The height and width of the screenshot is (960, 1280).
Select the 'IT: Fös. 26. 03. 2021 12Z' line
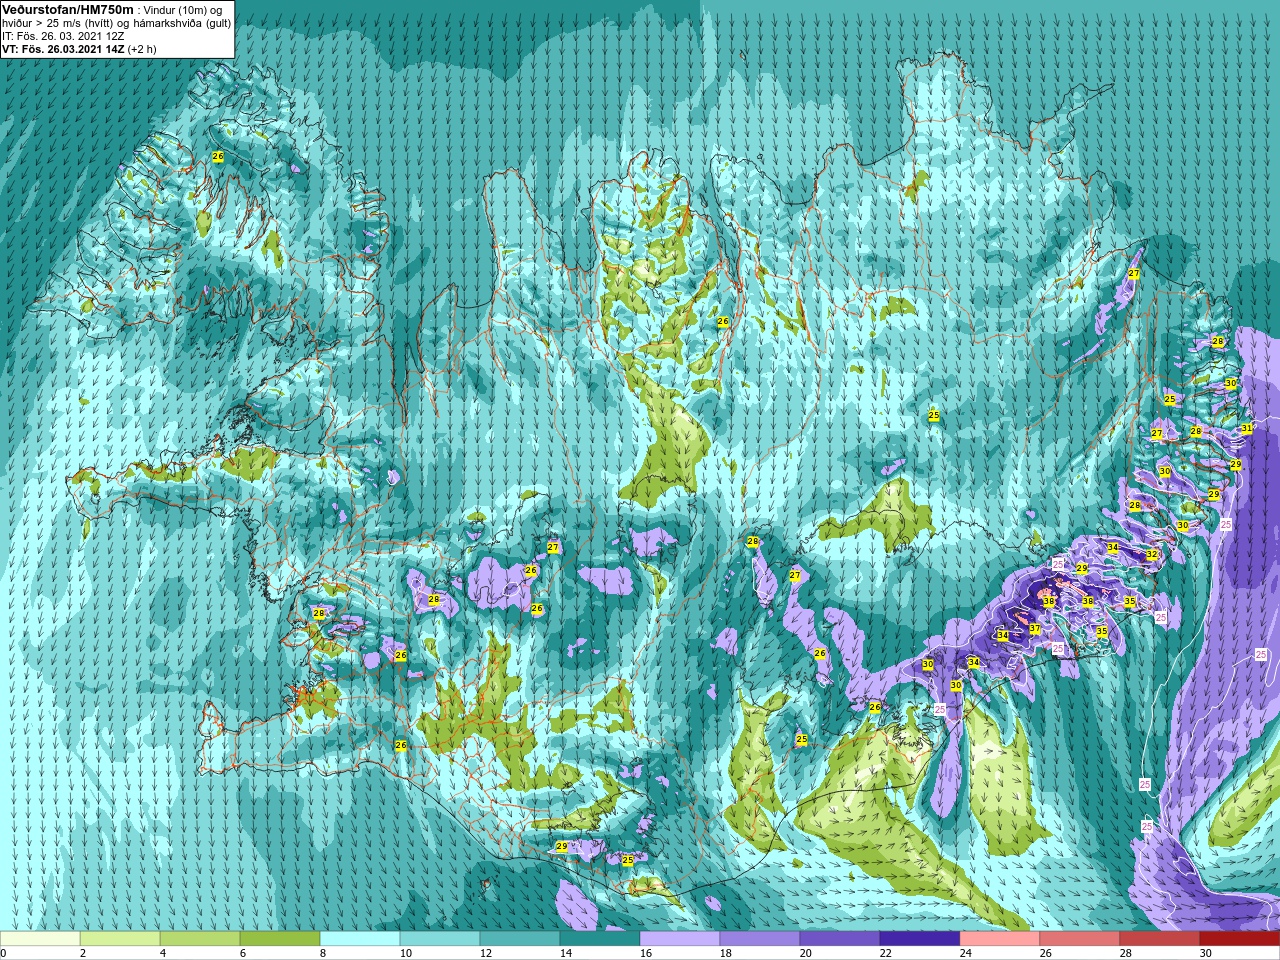(63, 36)
